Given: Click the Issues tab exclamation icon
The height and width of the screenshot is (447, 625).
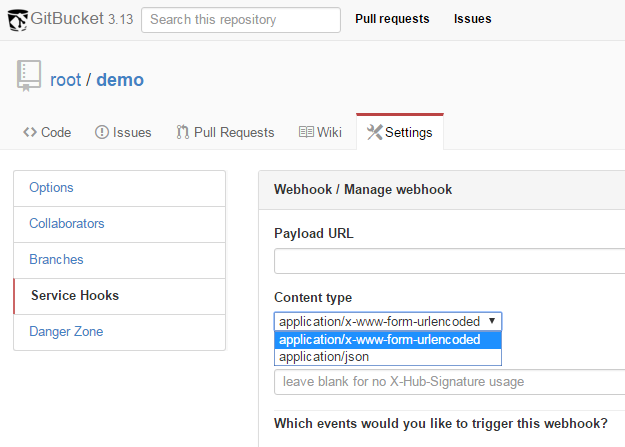Looking at the screenshot, I should (102, 132).
